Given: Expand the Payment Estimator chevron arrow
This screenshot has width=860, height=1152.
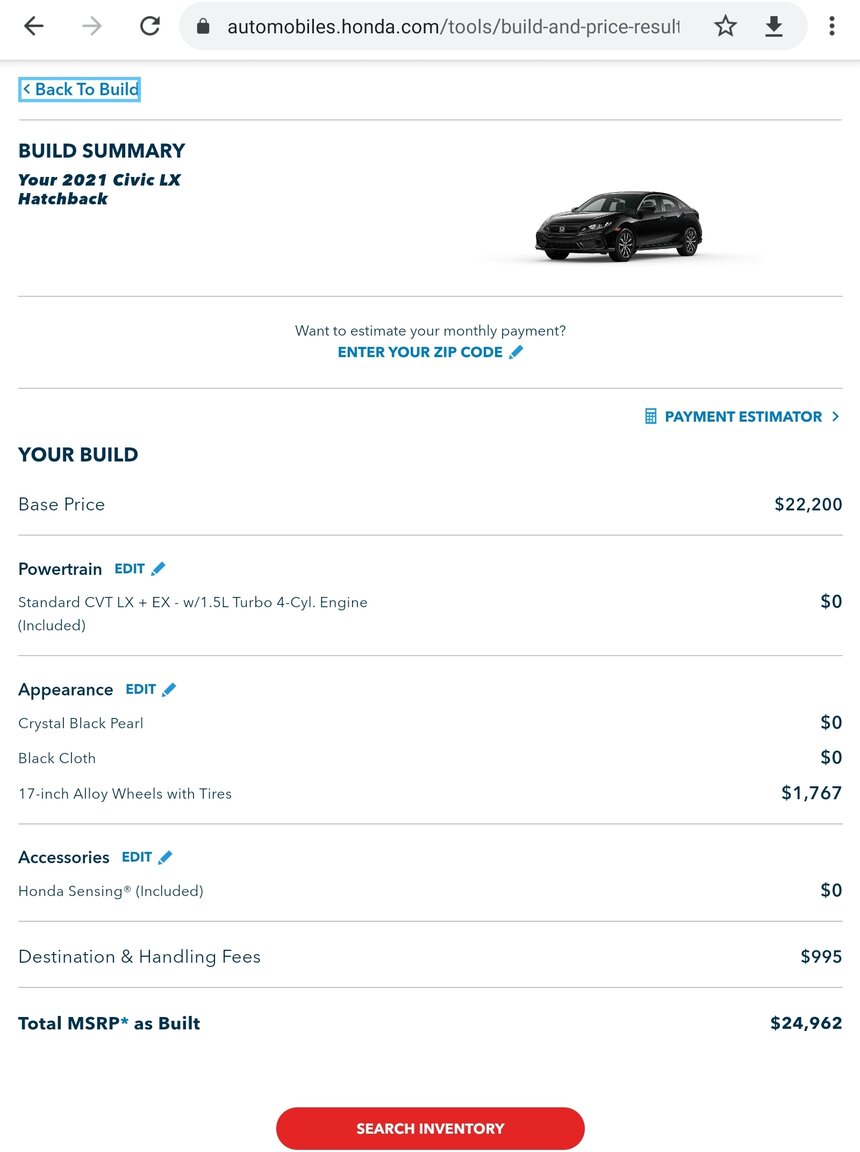Looking at the screenshot, I should [x=835, y=416].
